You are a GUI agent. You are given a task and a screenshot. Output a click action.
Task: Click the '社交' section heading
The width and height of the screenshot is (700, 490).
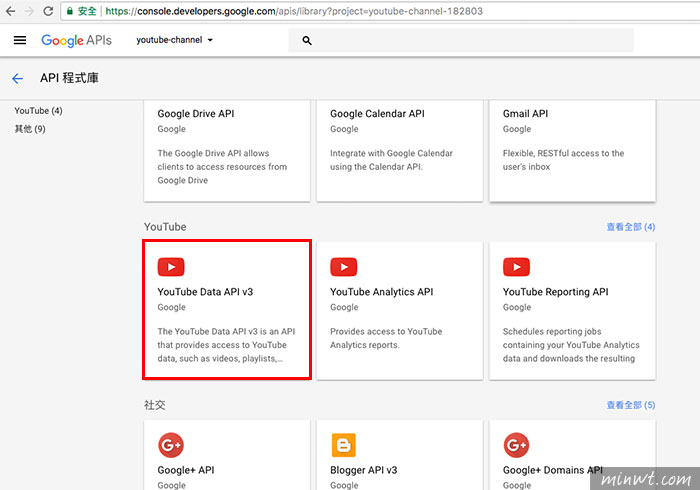tap(154, 405)
